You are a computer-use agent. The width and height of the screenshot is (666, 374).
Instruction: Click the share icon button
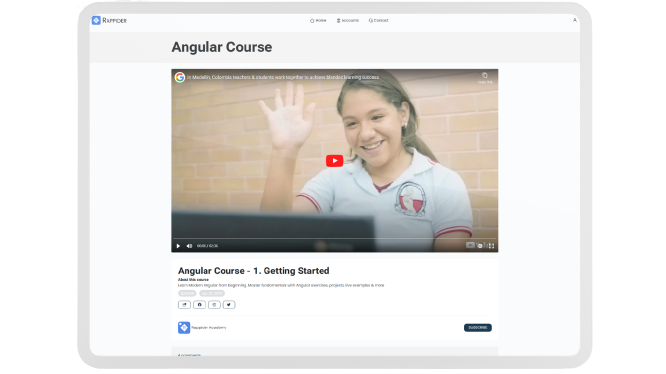184,304
